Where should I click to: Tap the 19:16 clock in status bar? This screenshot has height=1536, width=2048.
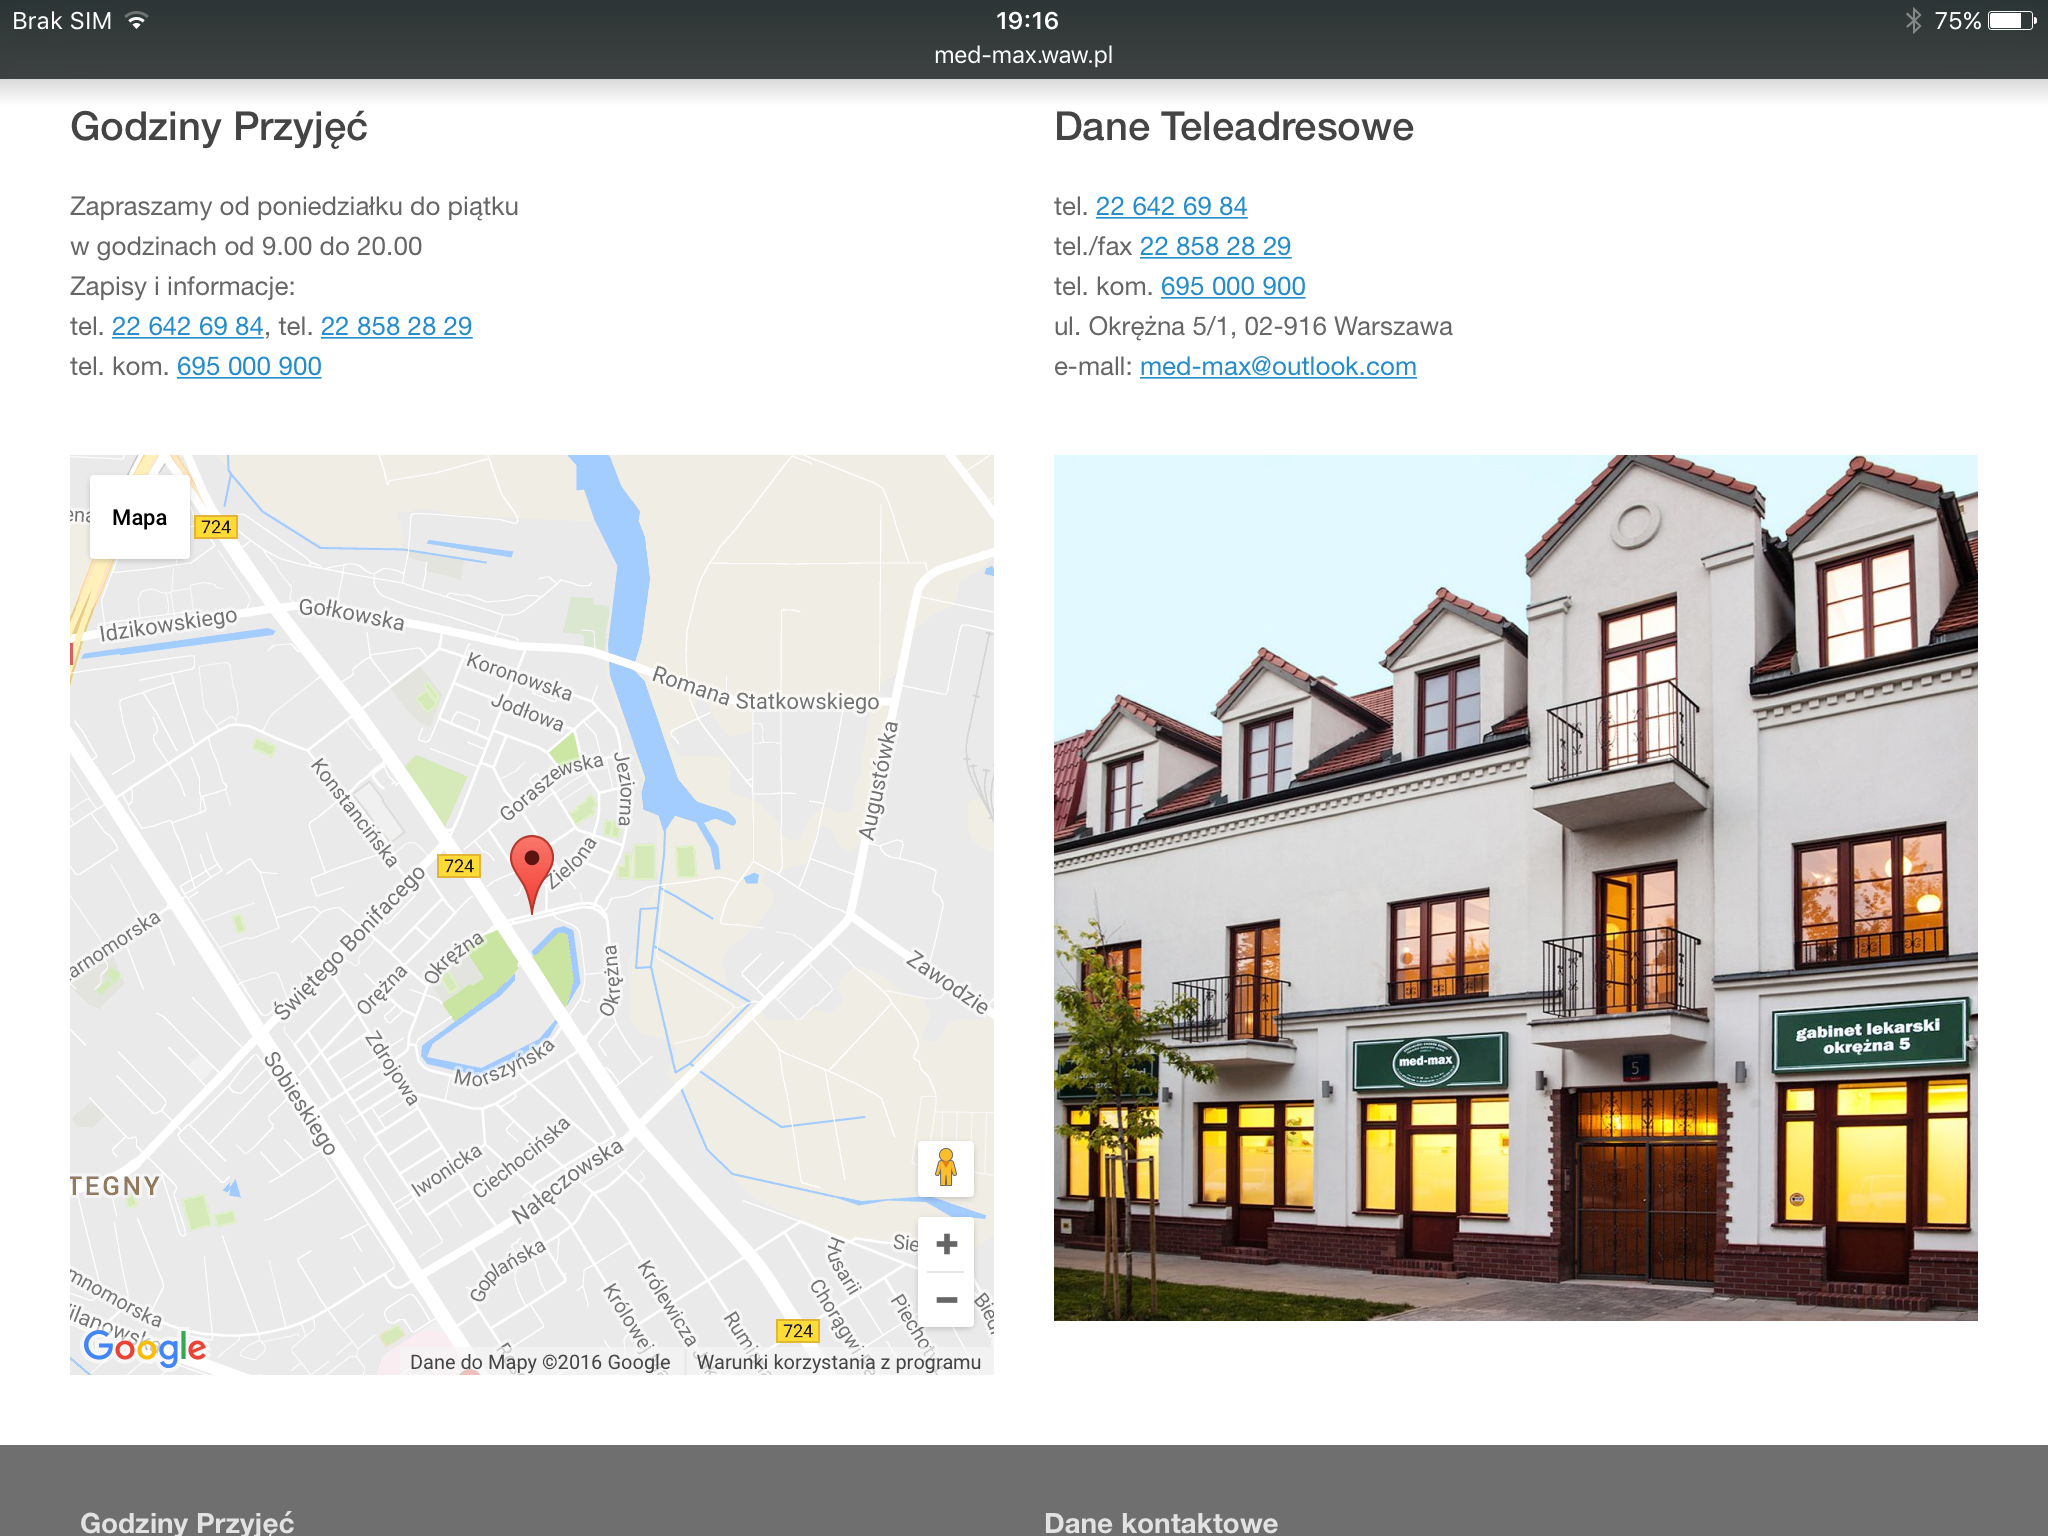[x=1026, y=21]
